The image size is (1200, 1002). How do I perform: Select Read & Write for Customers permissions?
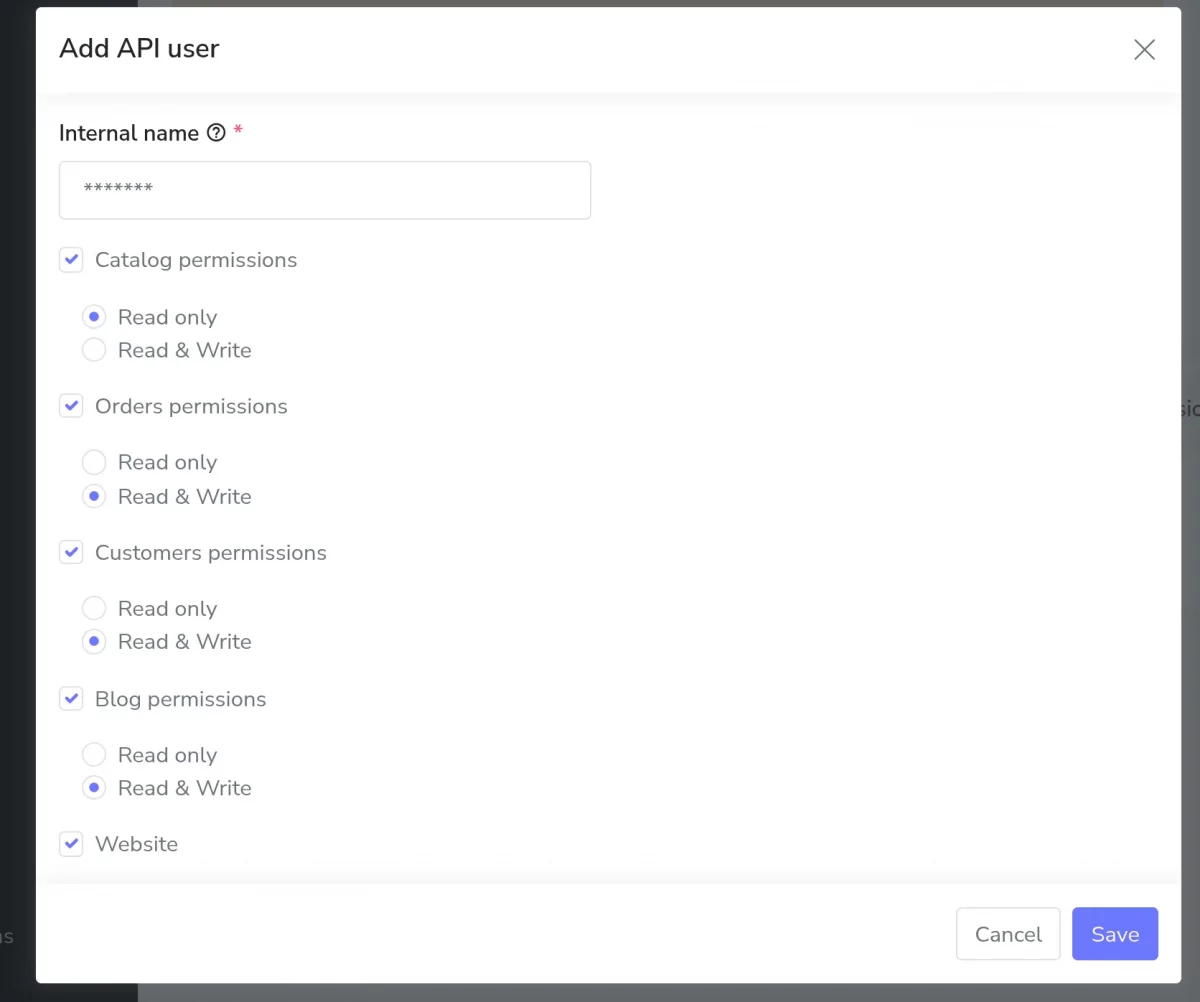point(94,641)
